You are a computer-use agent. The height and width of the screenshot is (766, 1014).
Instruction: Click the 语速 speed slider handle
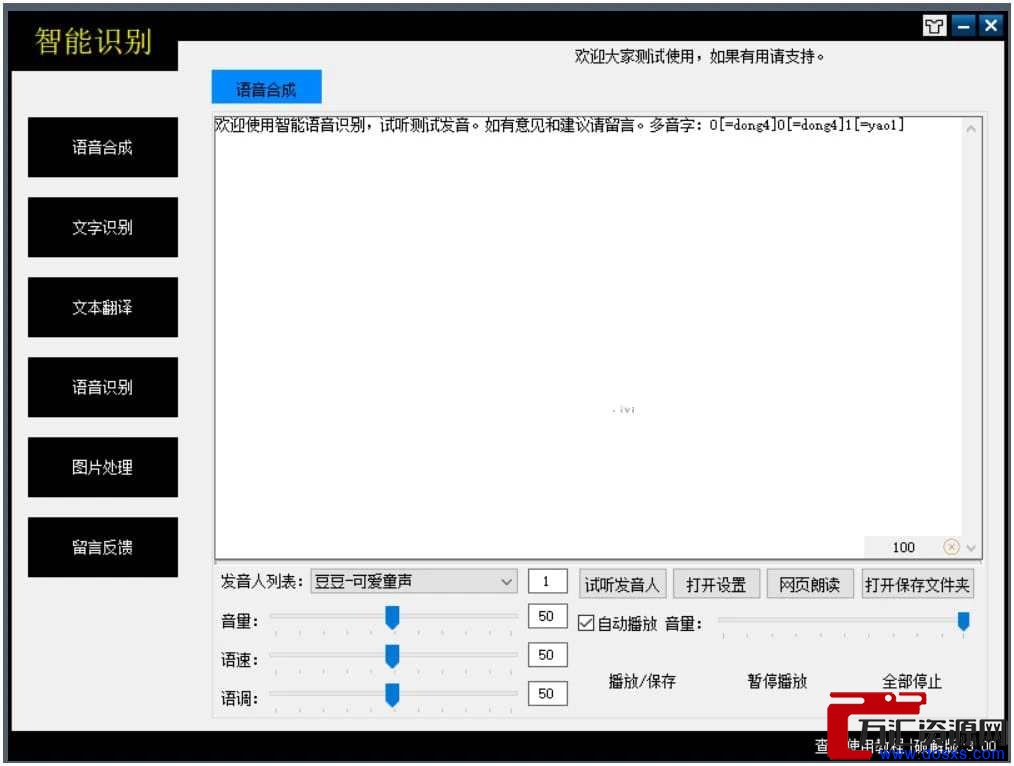(392, 656)
